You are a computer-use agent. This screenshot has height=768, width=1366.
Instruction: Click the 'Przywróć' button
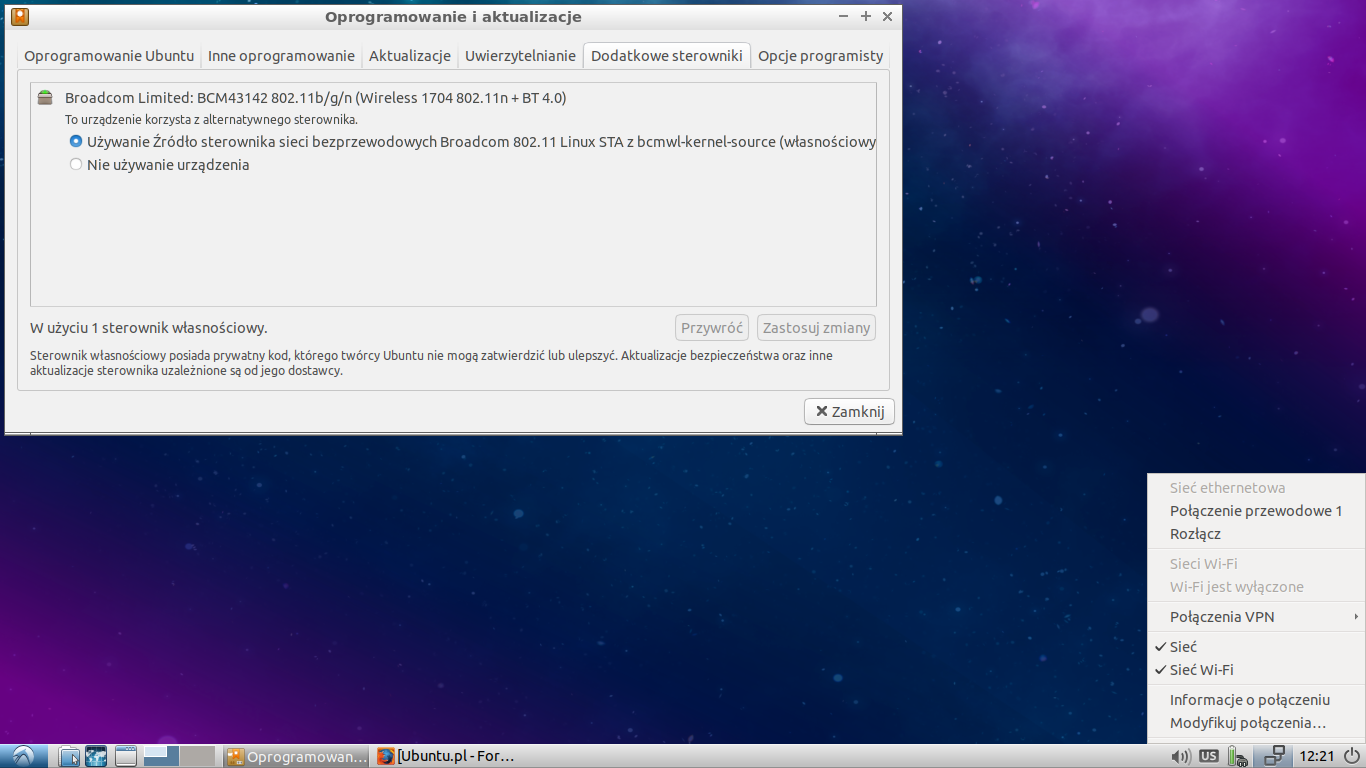coord(712,327)
